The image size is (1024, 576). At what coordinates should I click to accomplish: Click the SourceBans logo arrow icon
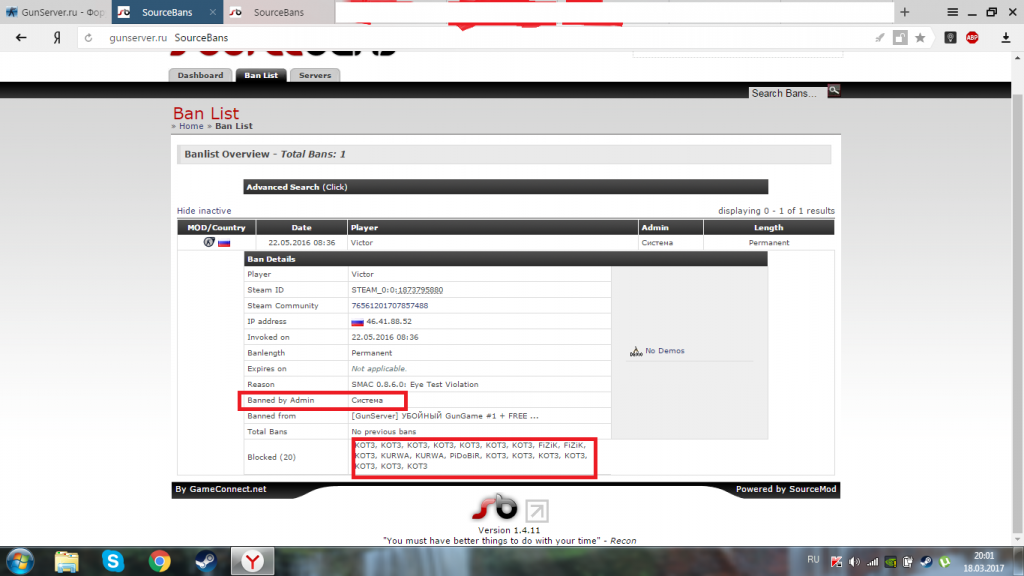(x=537, y=511)
